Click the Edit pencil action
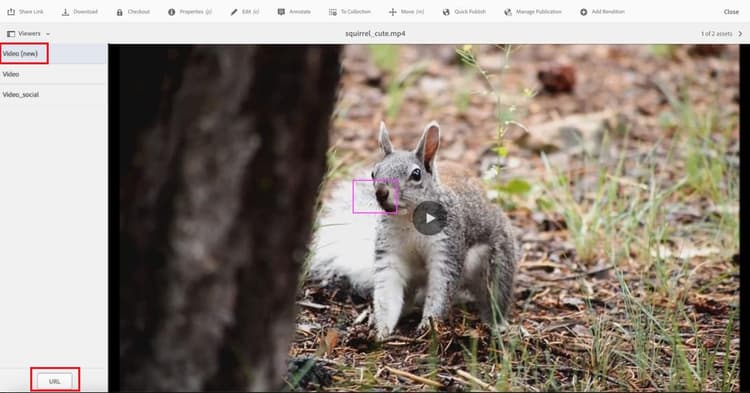750x393 pixels. [245, 11]
